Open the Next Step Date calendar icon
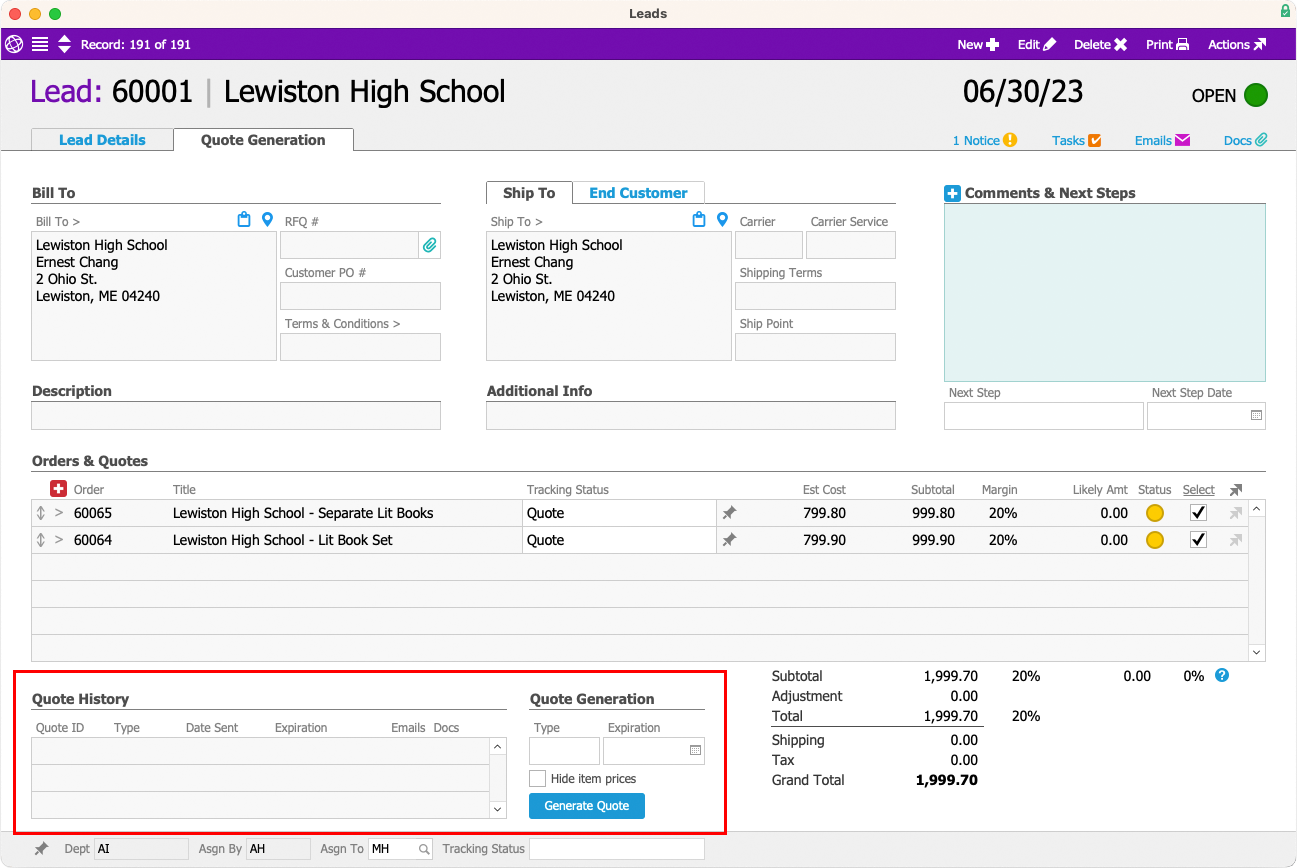 tap(1256, 415)
